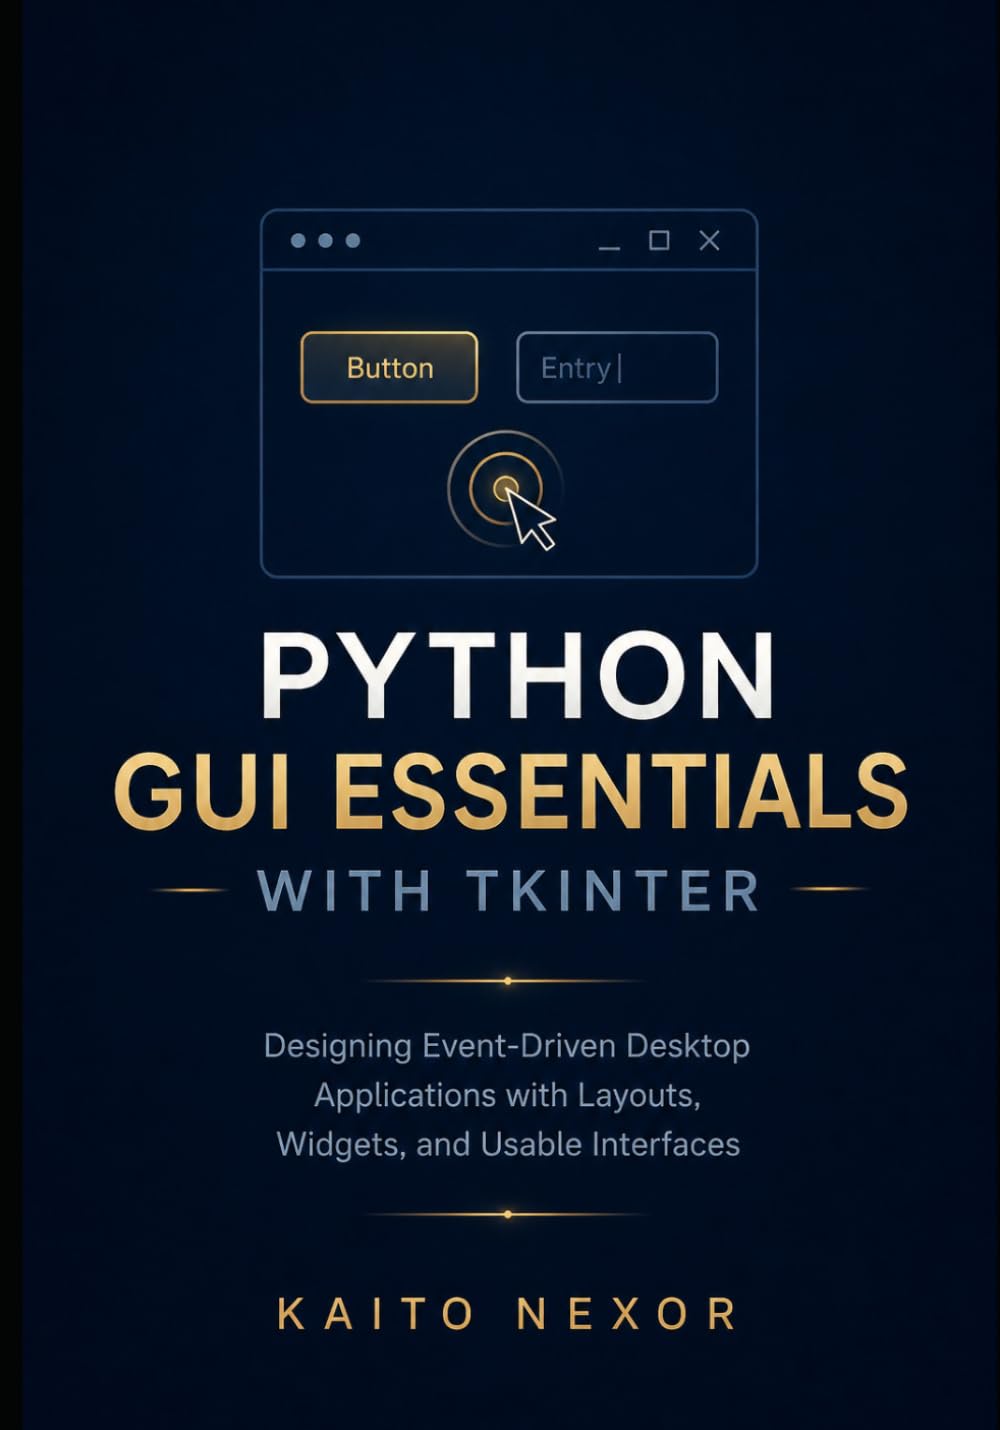This screenshot has width=1000, height=1430.
Task: Click the X close icon in the illustrated window
Action: 709,240
